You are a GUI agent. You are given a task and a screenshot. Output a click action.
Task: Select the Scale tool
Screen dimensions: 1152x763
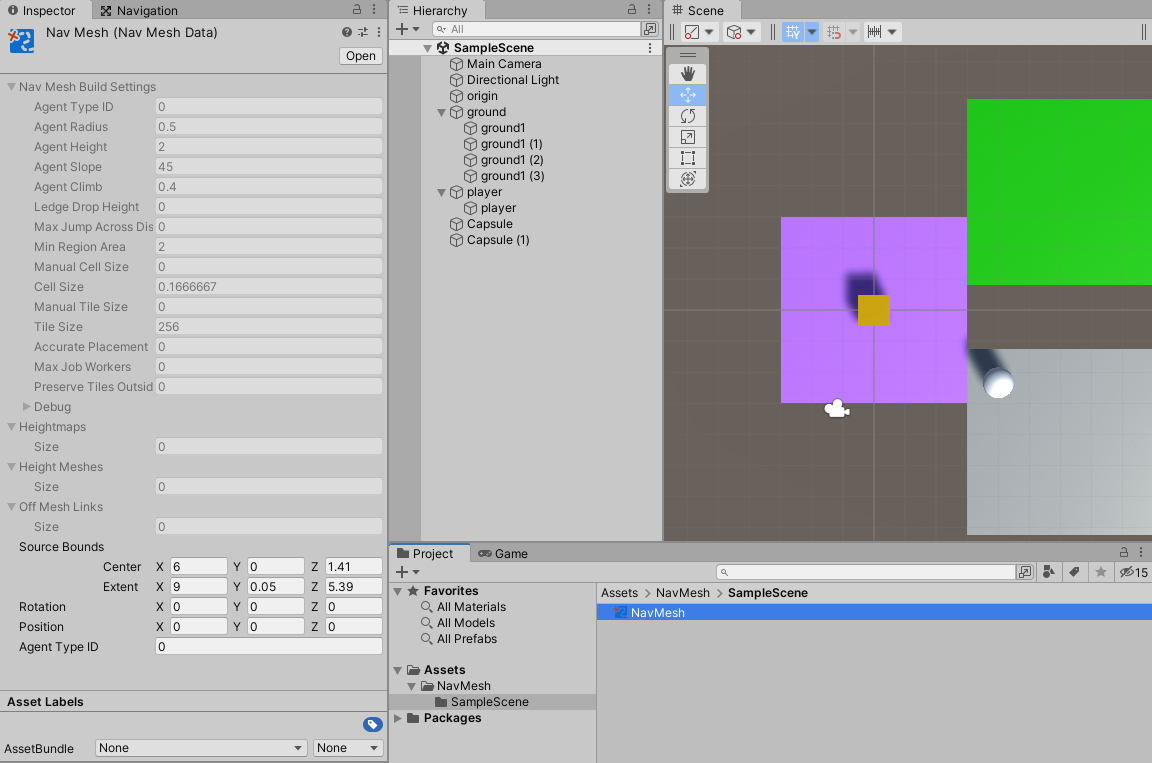688,137
